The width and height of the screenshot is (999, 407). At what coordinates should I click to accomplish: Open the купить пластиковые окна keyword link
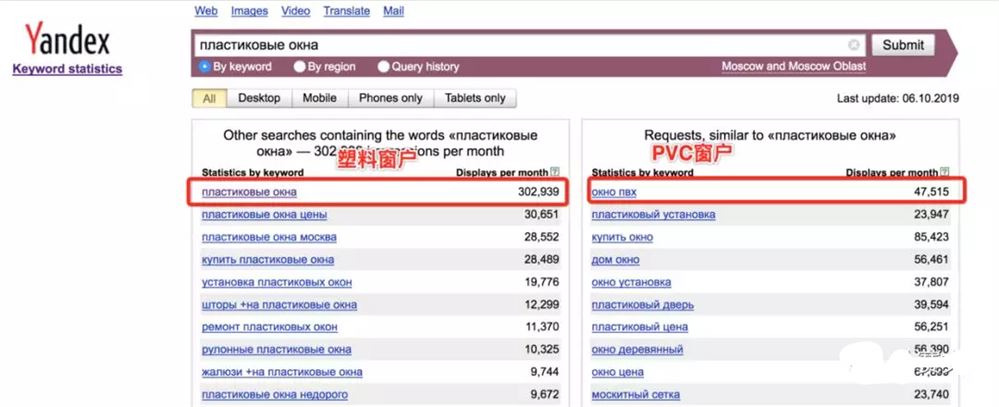tap(268, 259)
